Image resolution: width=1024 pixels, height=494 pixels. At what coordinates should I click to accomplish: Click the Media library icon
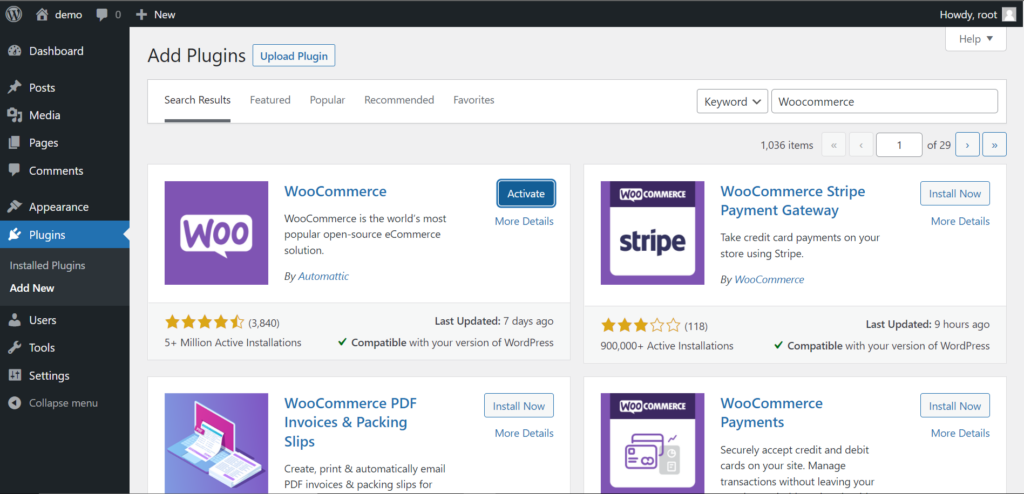(14, 115)
